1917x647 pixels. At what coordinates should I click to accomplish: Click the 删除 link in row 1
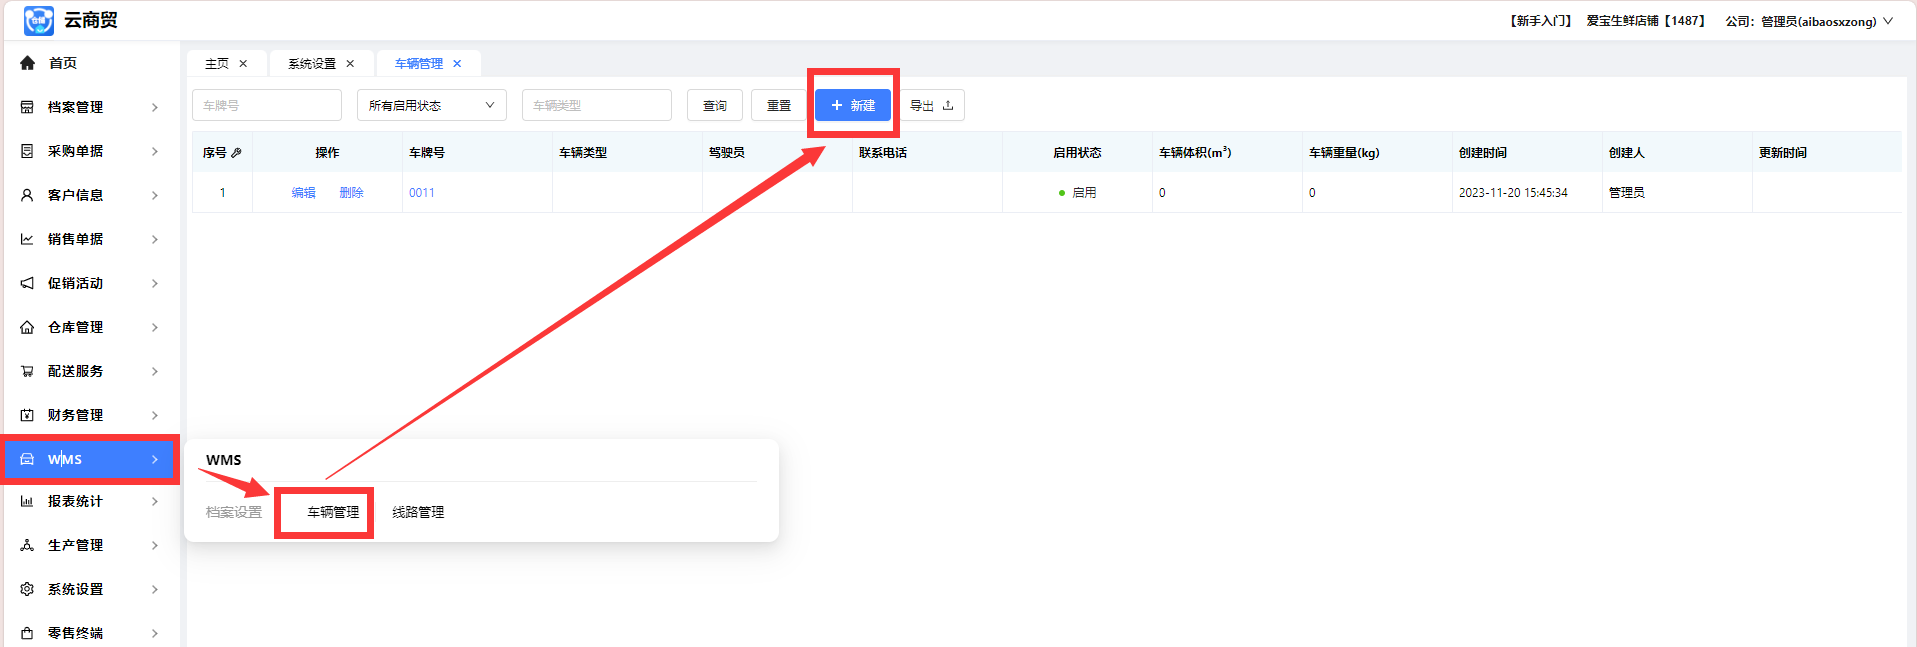point(351,193)
